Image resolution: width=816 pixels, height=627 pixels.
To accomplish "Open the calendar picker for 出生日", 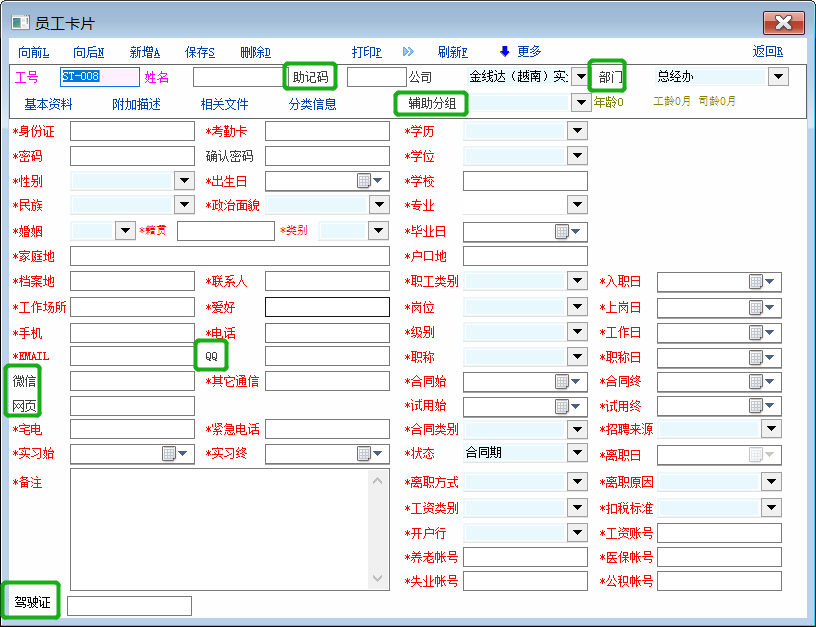I will tap(363, 181).
